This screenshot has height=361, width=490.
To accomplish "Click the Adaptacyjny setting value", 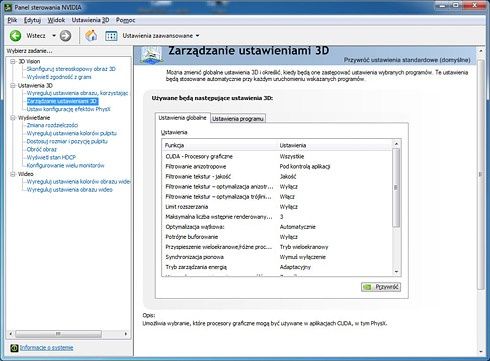I will [295, 267].
